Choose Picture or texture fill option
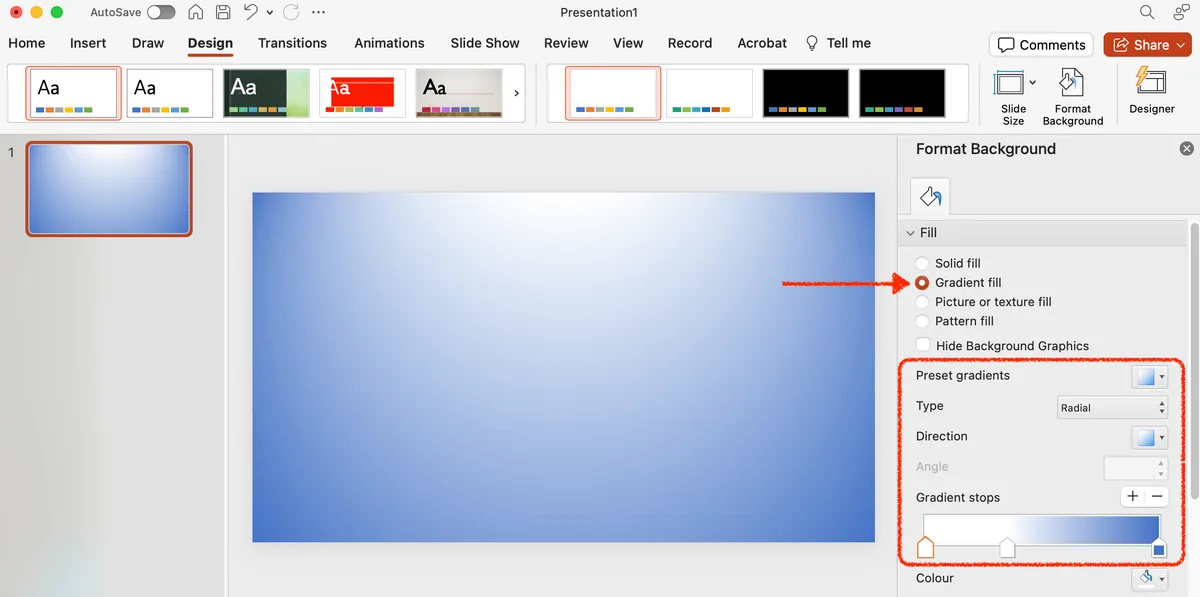Image resolution: width=1200 pixels, height=597 pixels. coord(922,302)
